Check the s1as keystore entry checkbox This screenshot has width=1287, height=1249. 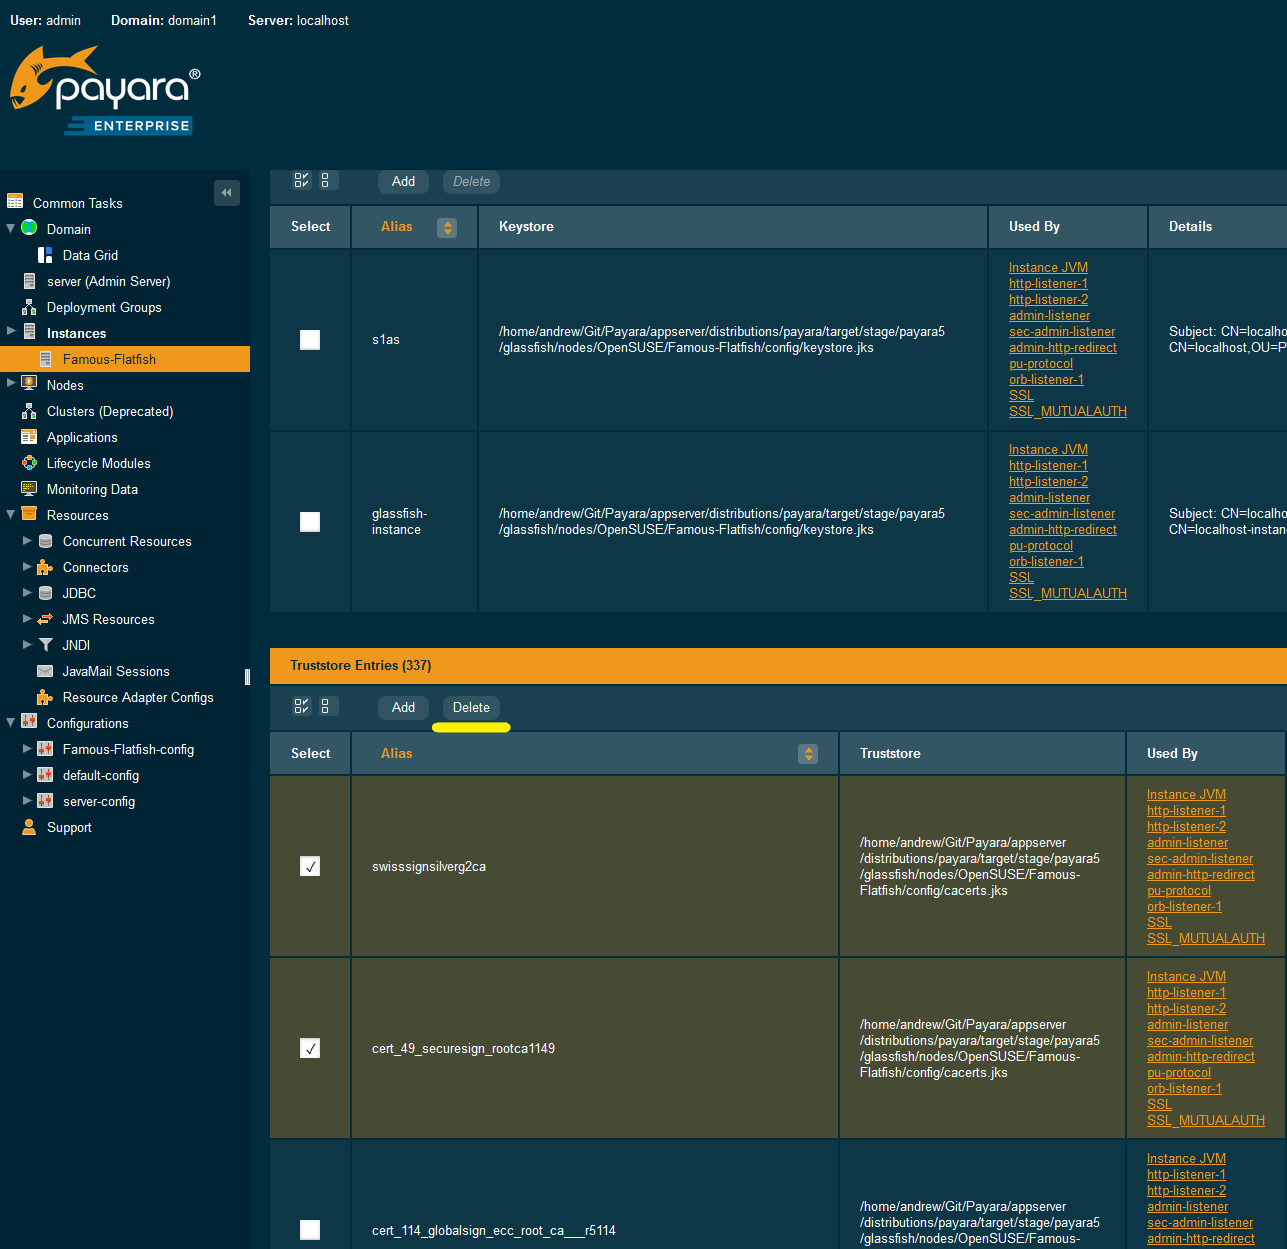[x=310, y=340]
